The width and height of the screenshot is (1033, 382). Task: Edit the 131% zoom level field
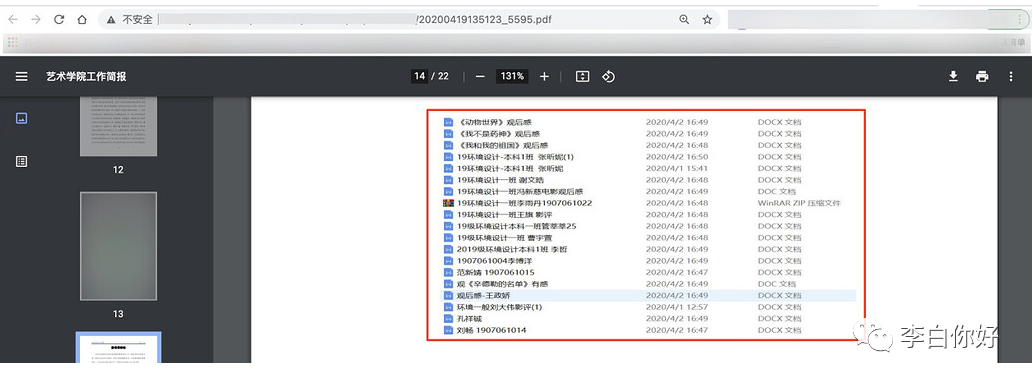(x=512, y=76)
